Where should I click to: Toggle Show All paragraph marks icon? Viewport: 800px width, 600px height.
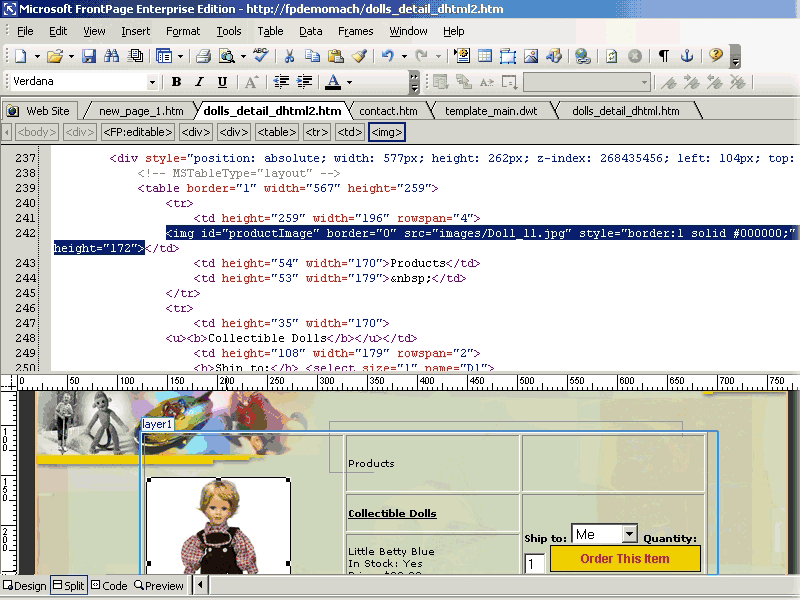(663, 56)
